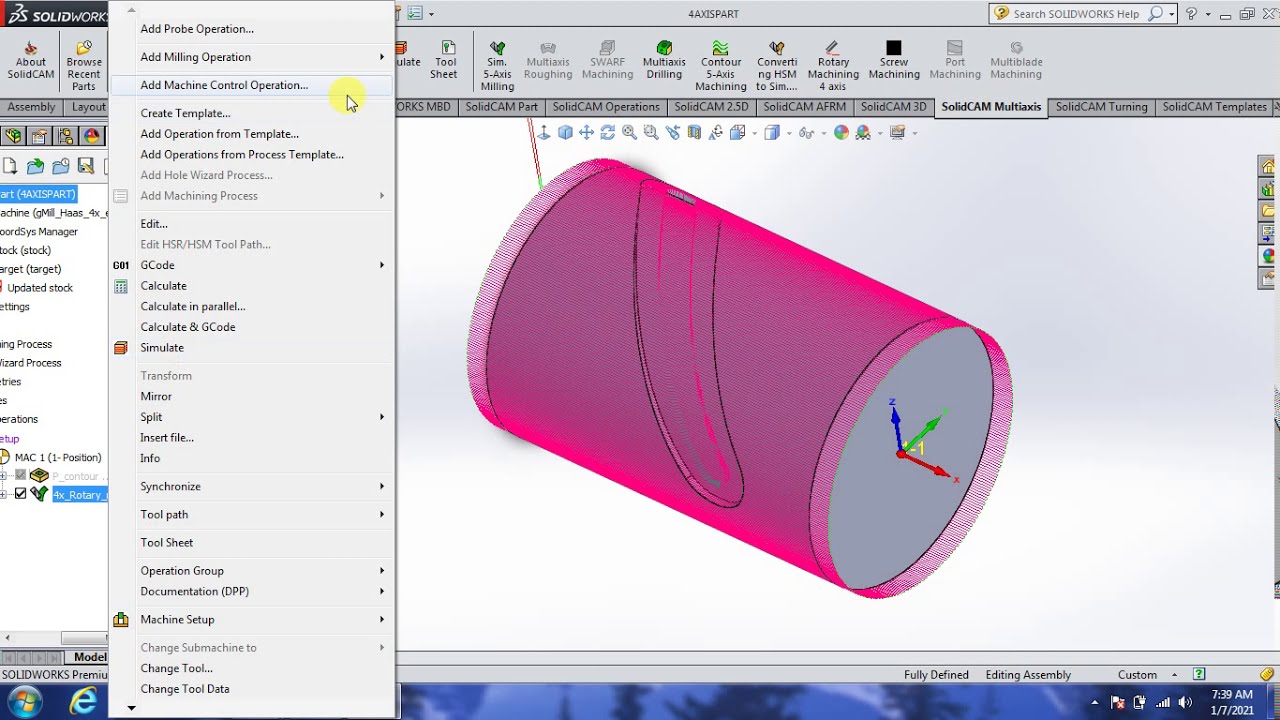Viewport: 1280px width, 720px height.
Task: Select Change Tool Data menu entry
Action: pos(185,689)
